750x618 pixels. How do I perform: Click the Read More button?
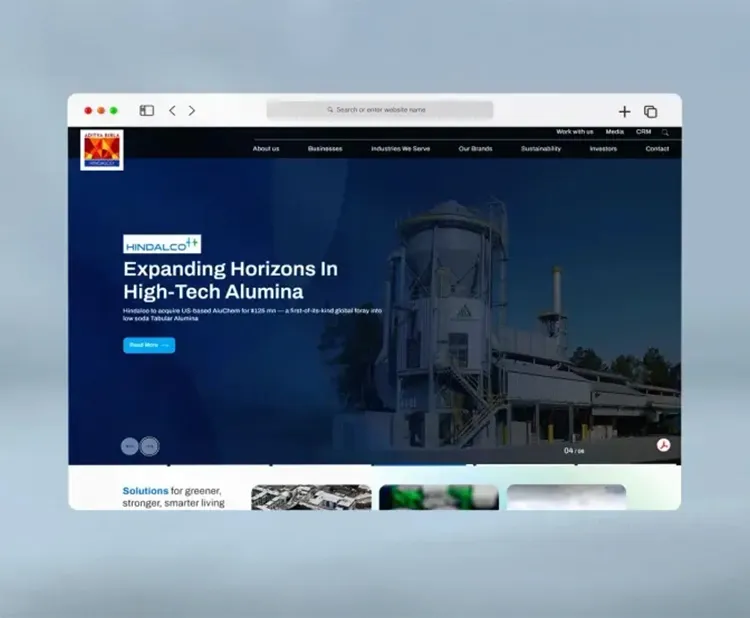149,345
